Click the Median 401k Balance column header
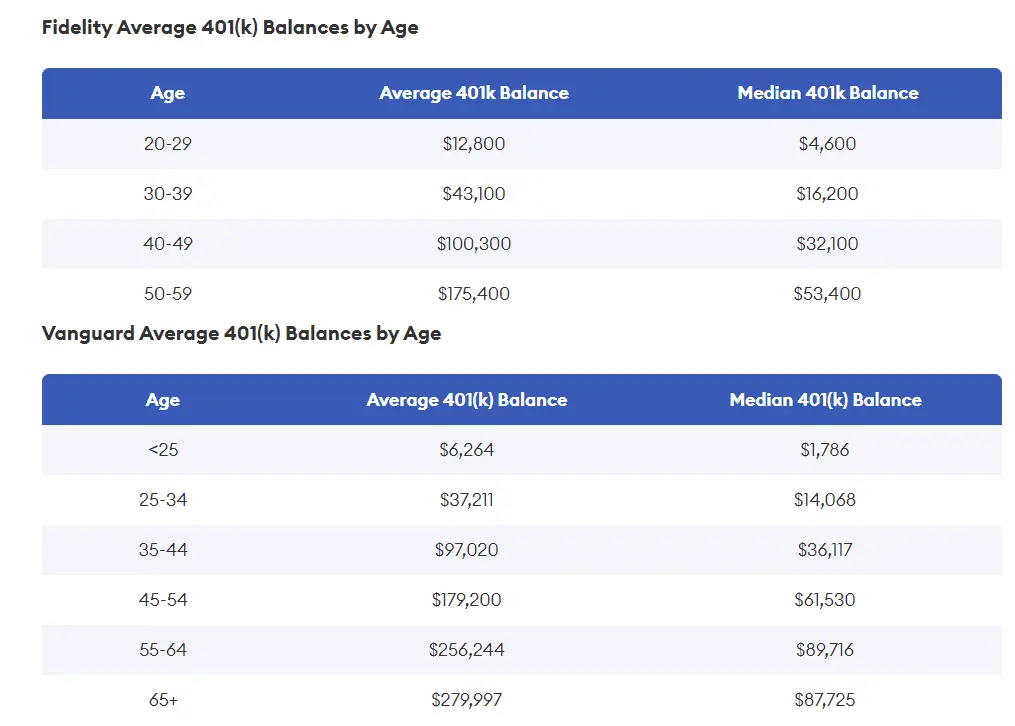This screenshot has width=1015, height=726. pos(828,93)
